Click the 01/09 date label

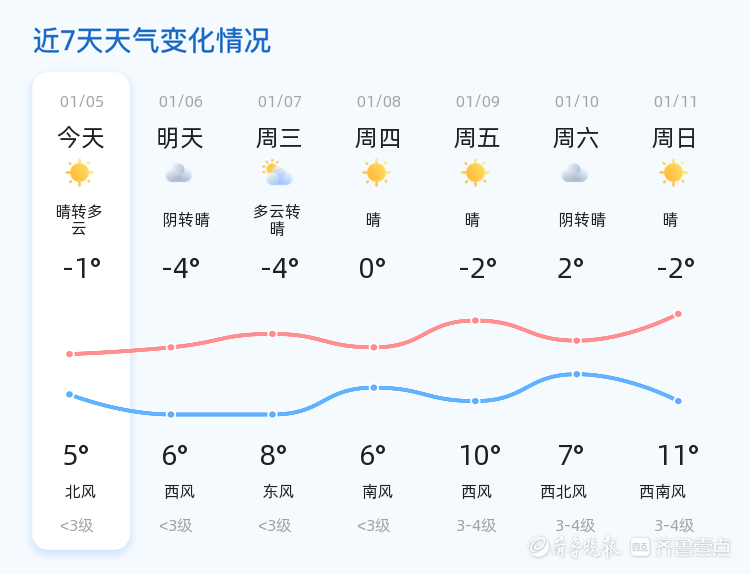pyautogui.click(x=477, y=101)
